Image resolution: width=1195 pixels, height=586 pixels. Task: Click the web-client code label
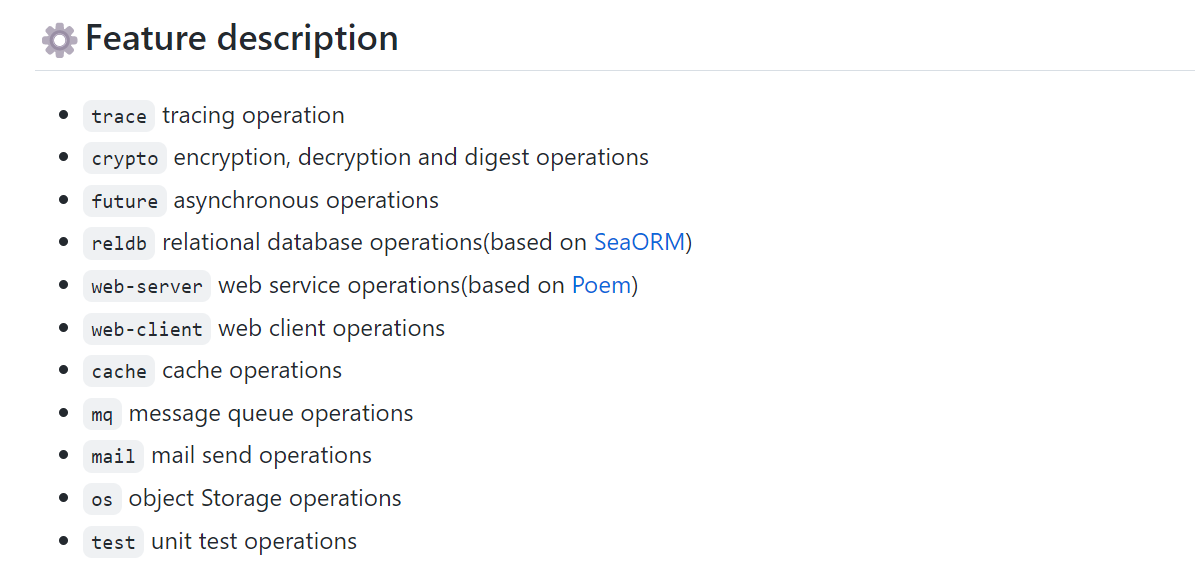click(x=147, y=329)
